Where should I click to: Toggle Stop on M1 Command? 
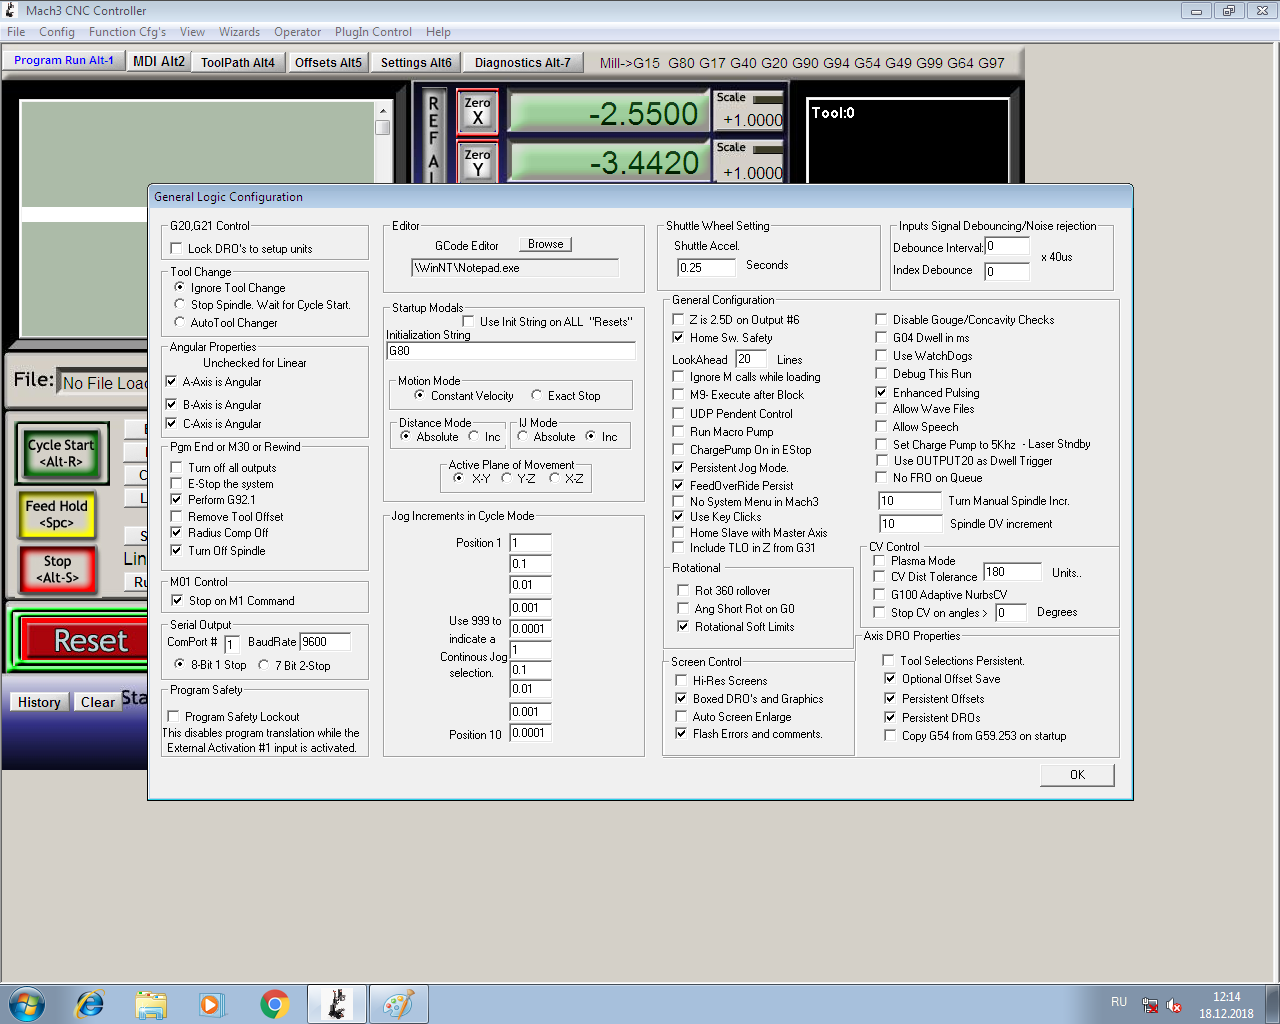pos(177,601)
